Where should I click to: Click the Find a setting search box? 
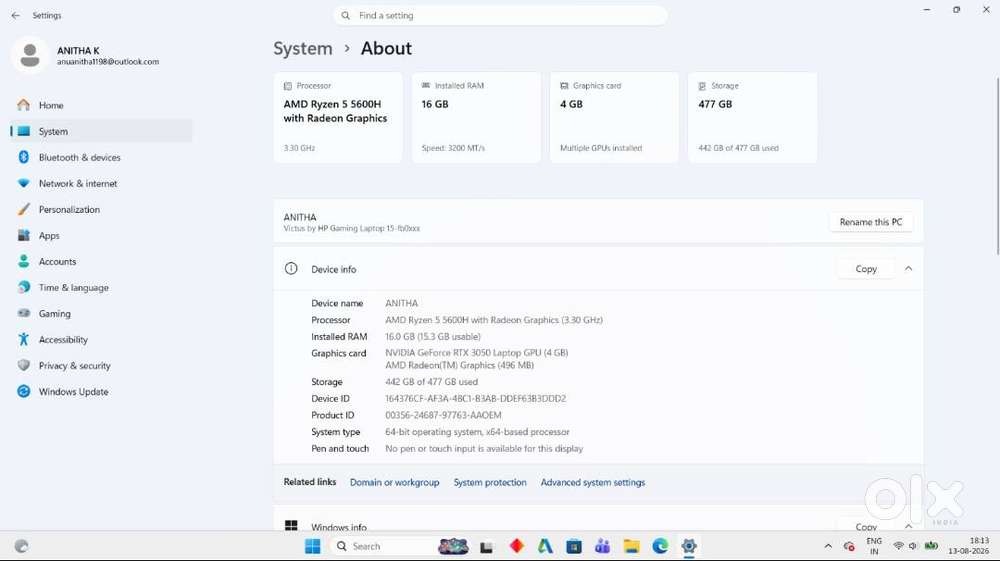tap(500, 15)
